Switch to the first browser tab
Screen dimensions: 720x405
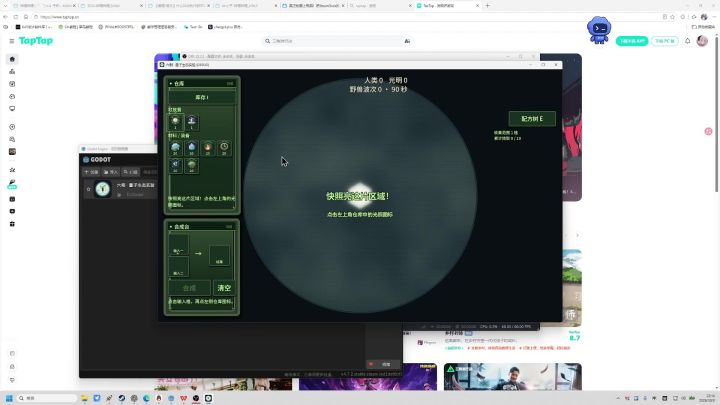45,6
